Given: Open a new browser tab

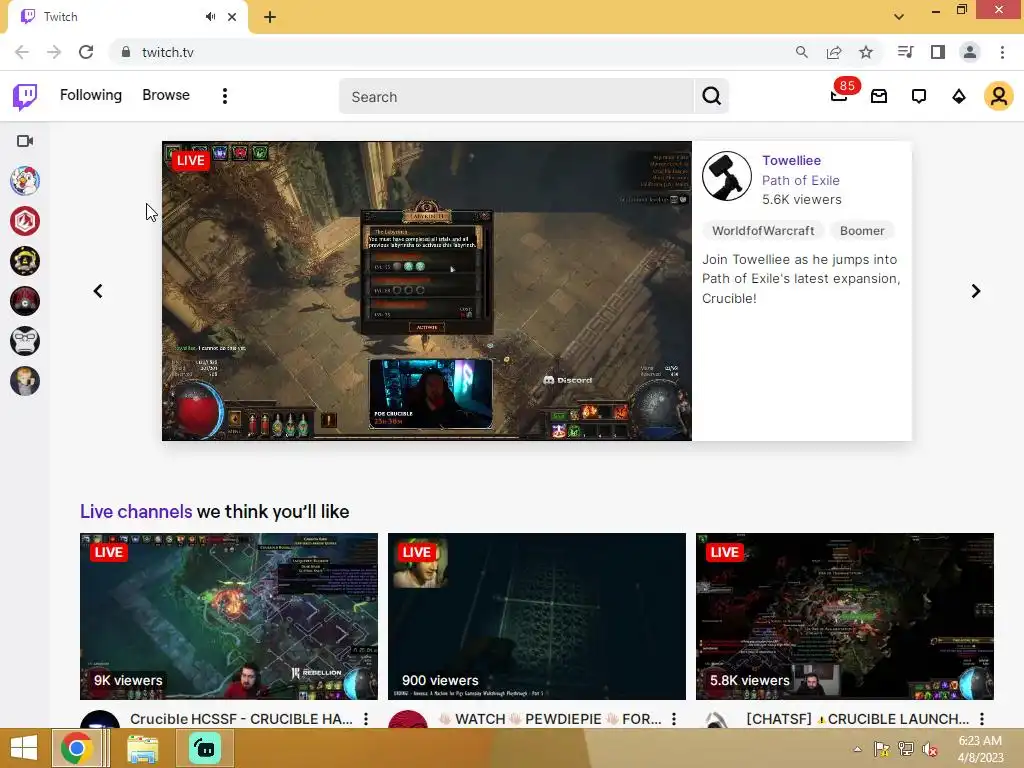Looking at the screenshot, I should 270,17.
